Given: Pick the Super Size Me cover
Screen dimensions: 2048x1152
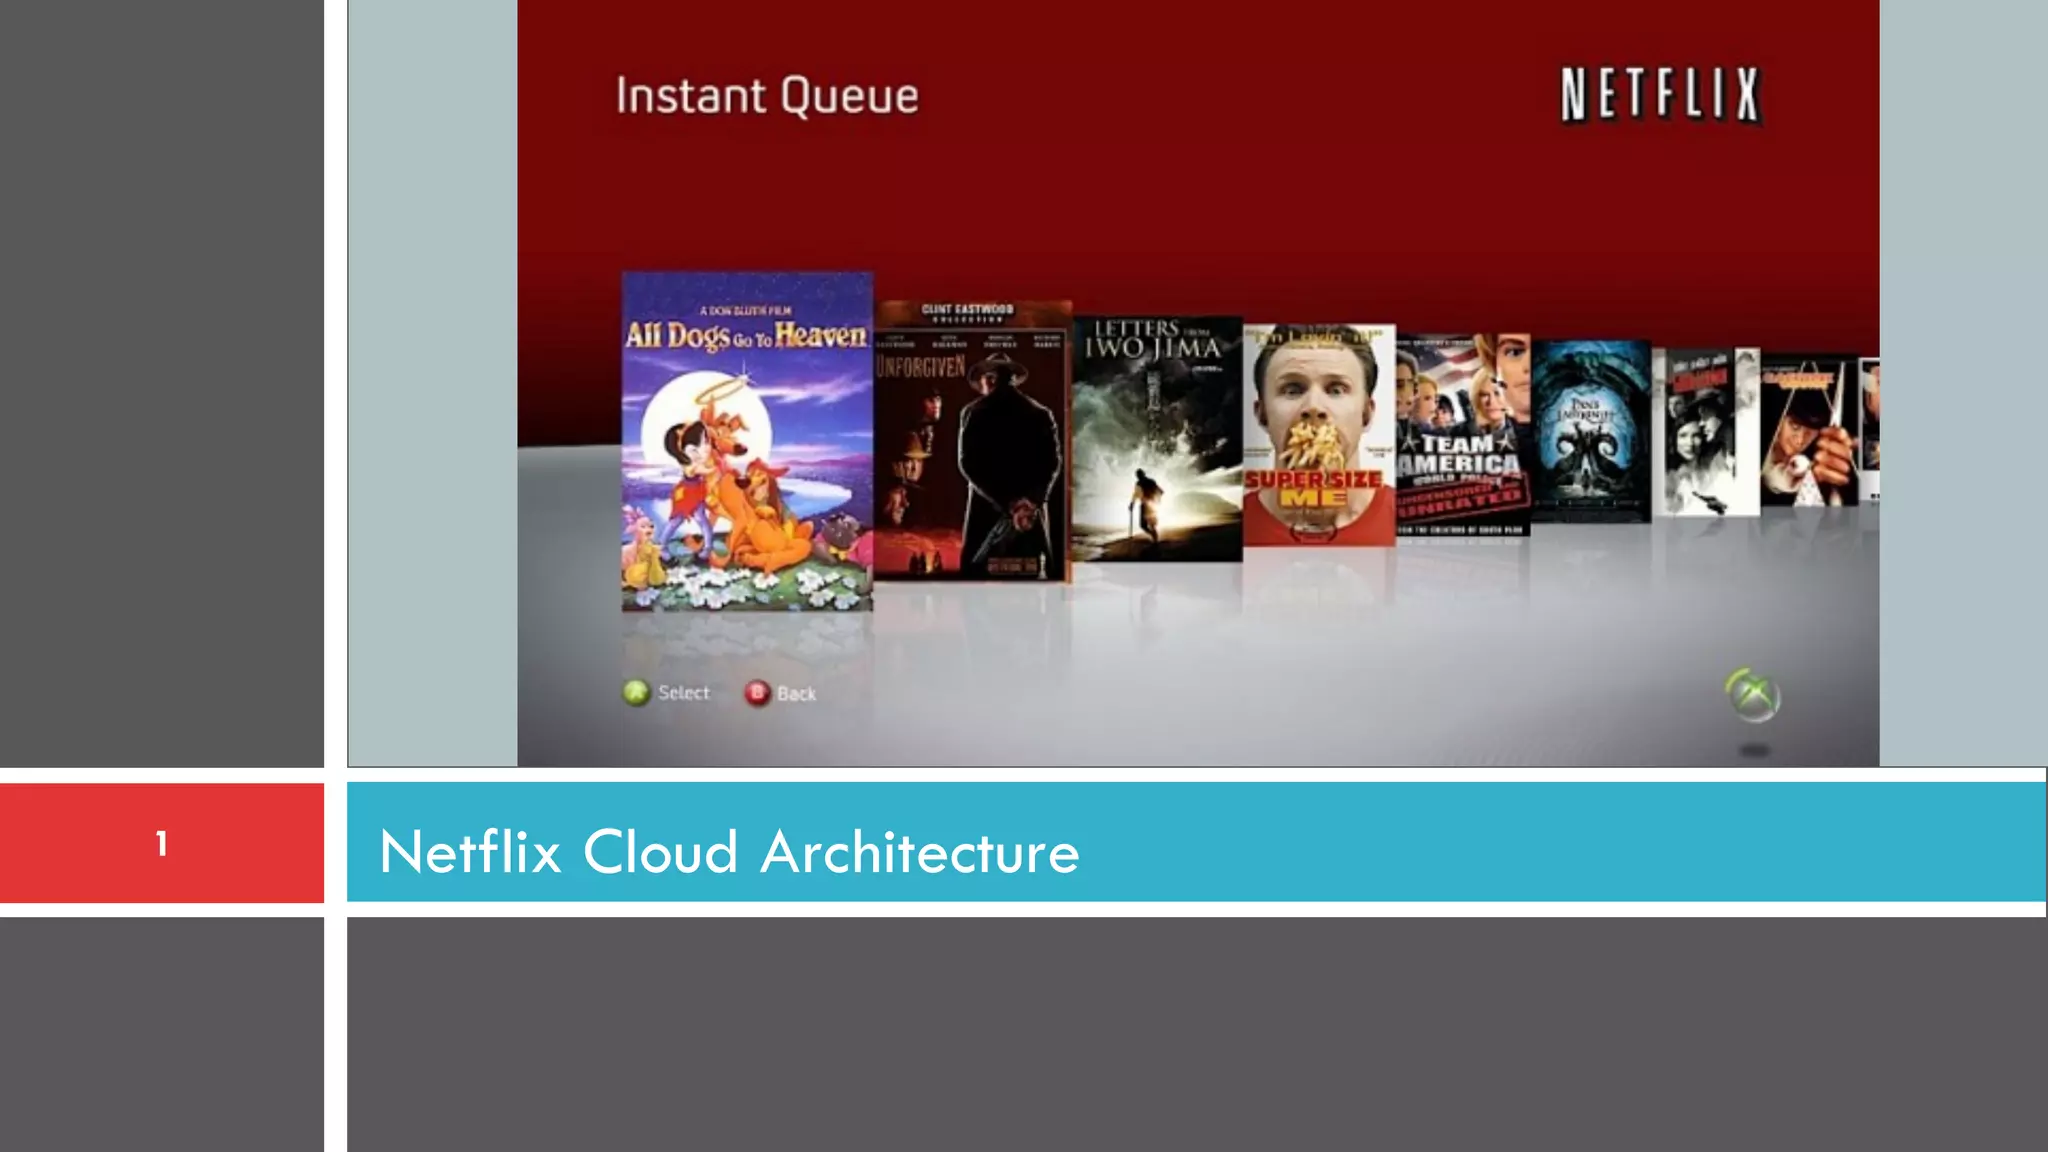Looking at the screenshot, I should coord(1318,435).
